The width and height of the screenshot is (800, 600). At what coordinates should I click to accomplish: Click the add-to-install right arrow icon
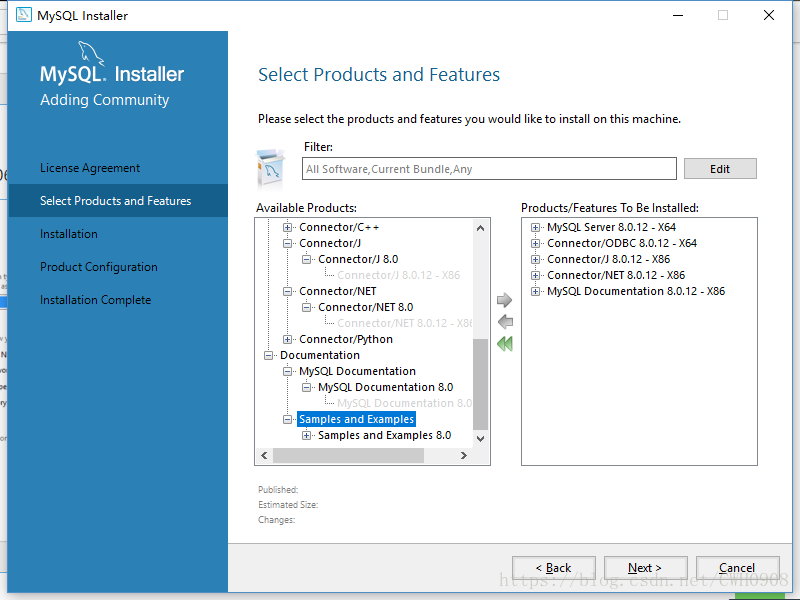click(504, 300)
